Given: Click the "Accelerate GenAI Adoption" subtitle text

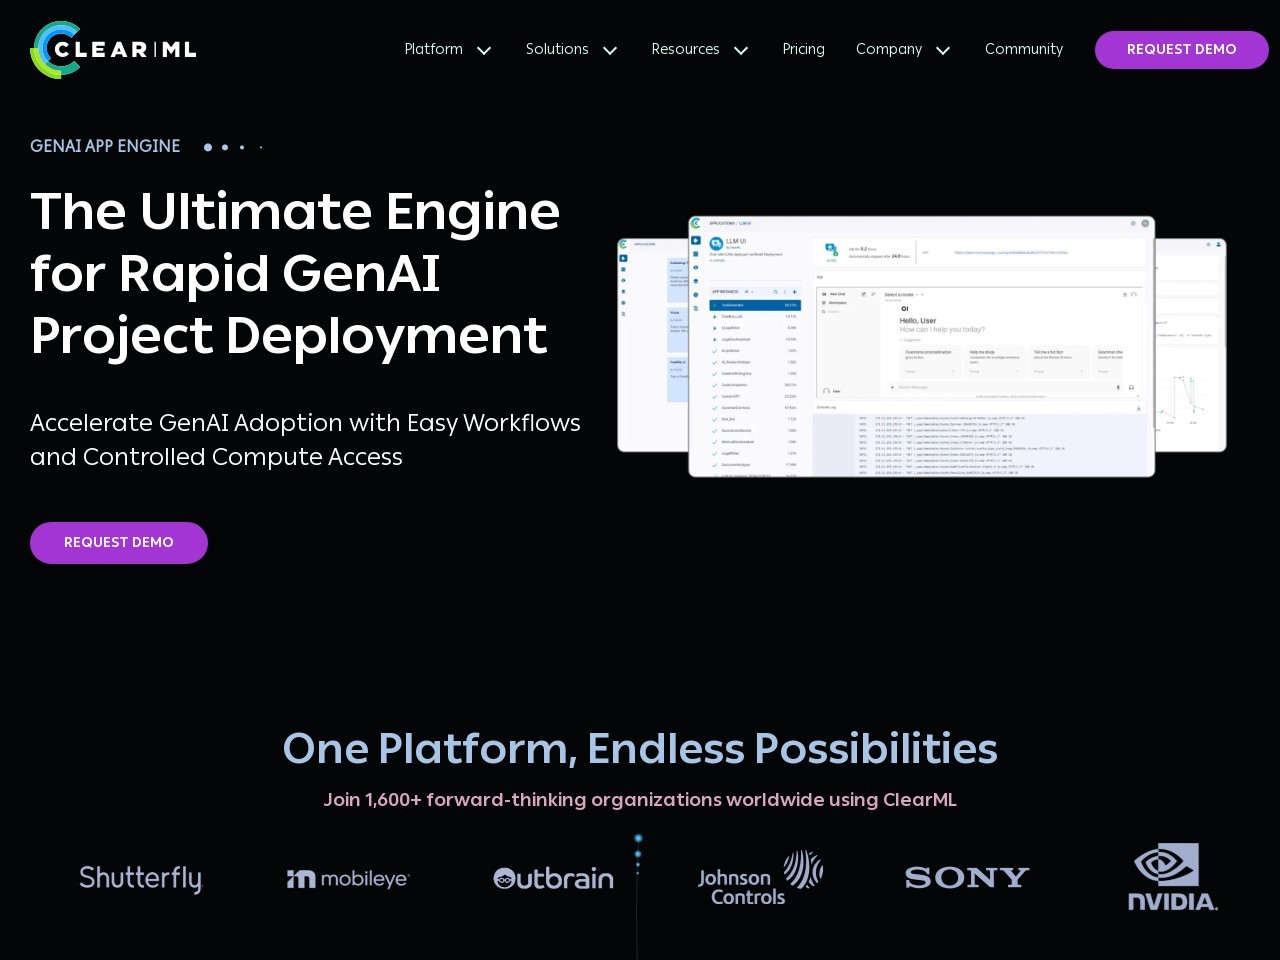Looking at the screenshot, I should pyautogui.click(x=305, y=440).
